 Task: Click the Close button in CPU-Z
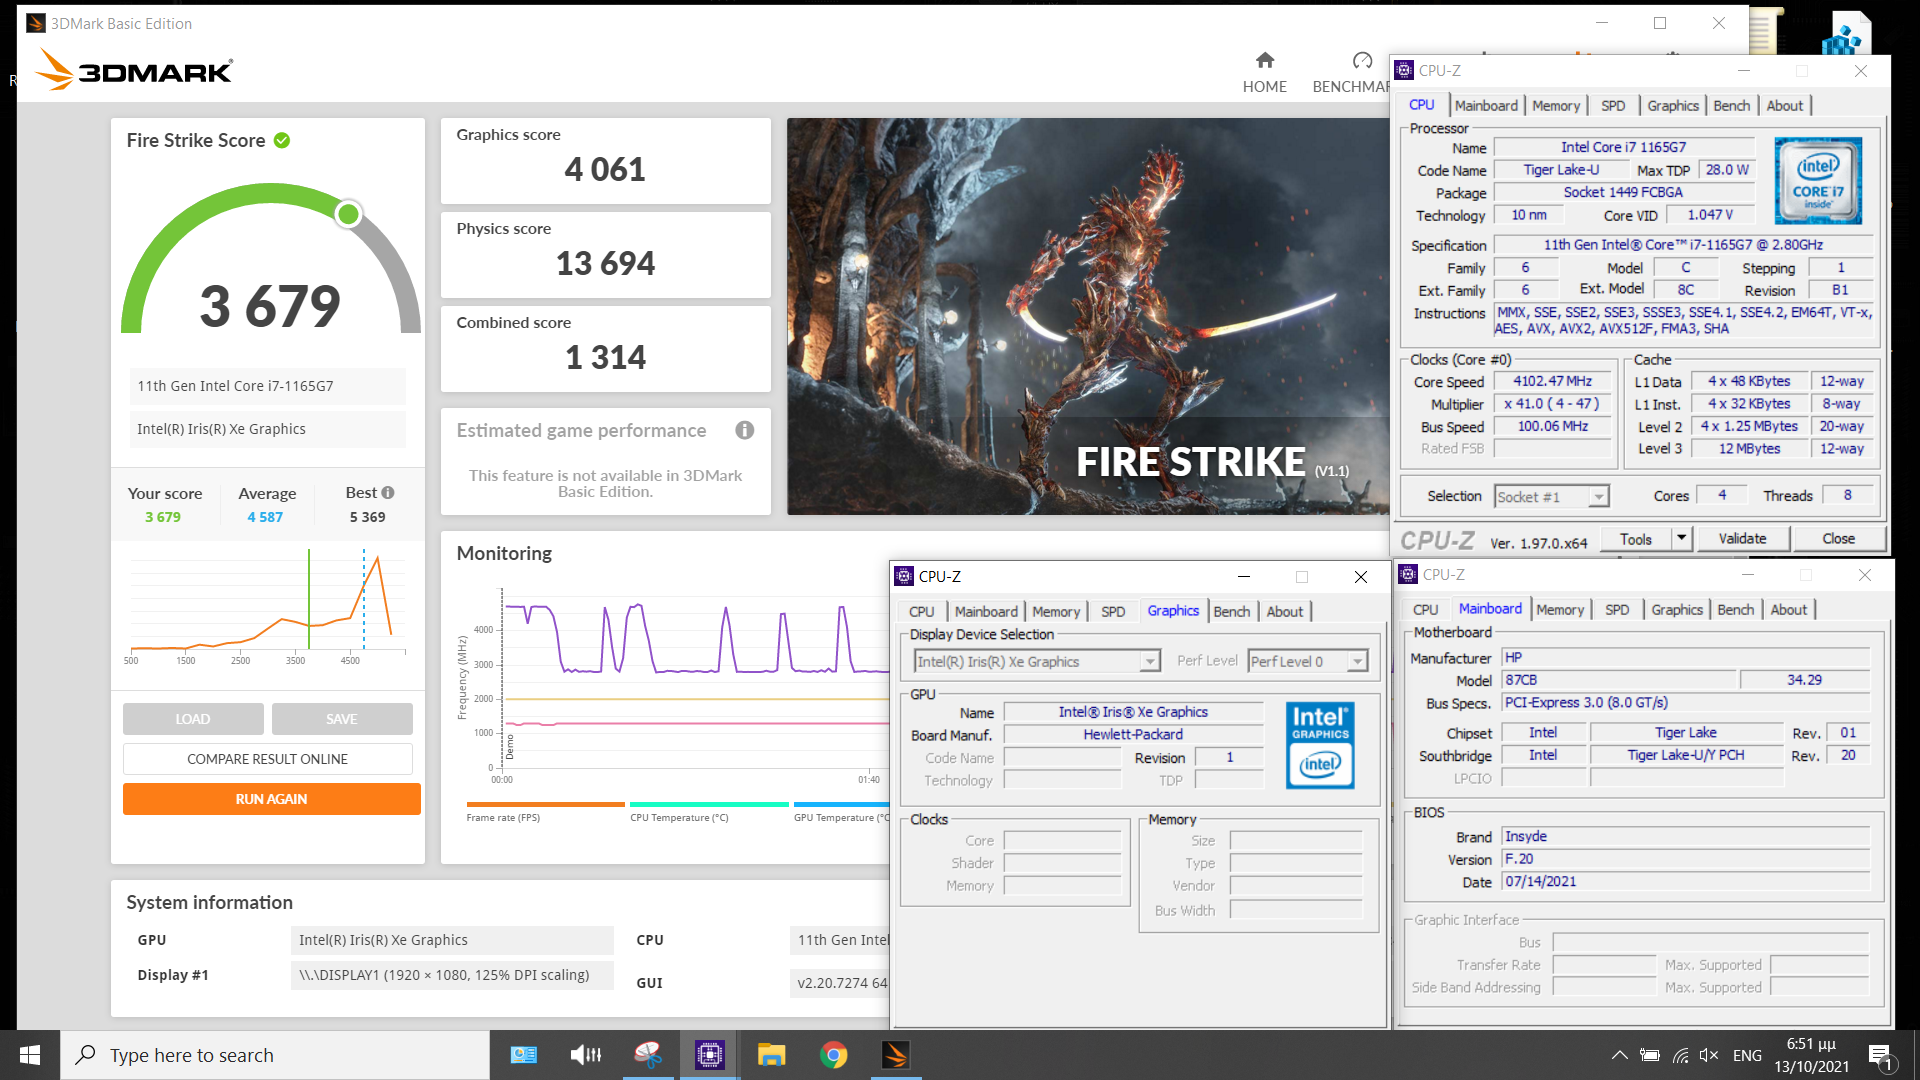pos(1838,539)
